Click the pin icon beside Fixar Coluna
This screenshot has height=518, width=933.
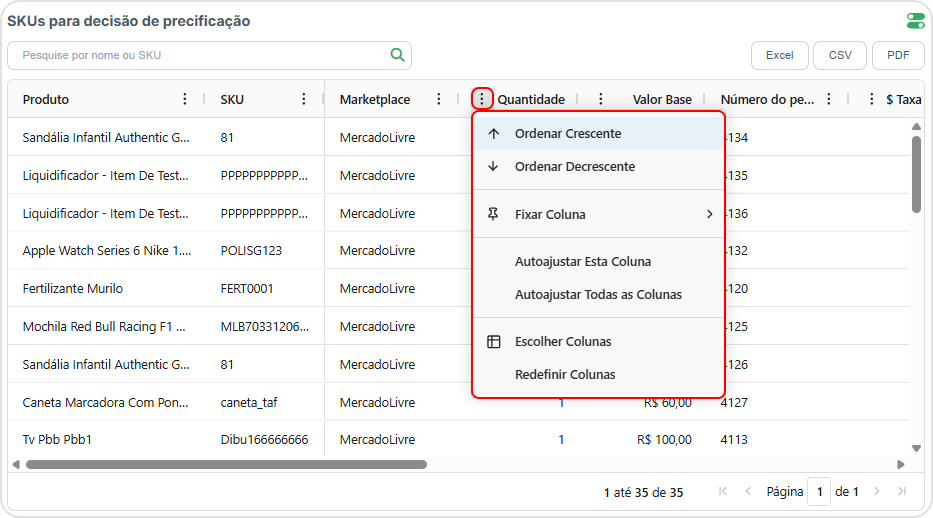click(493, 214)
